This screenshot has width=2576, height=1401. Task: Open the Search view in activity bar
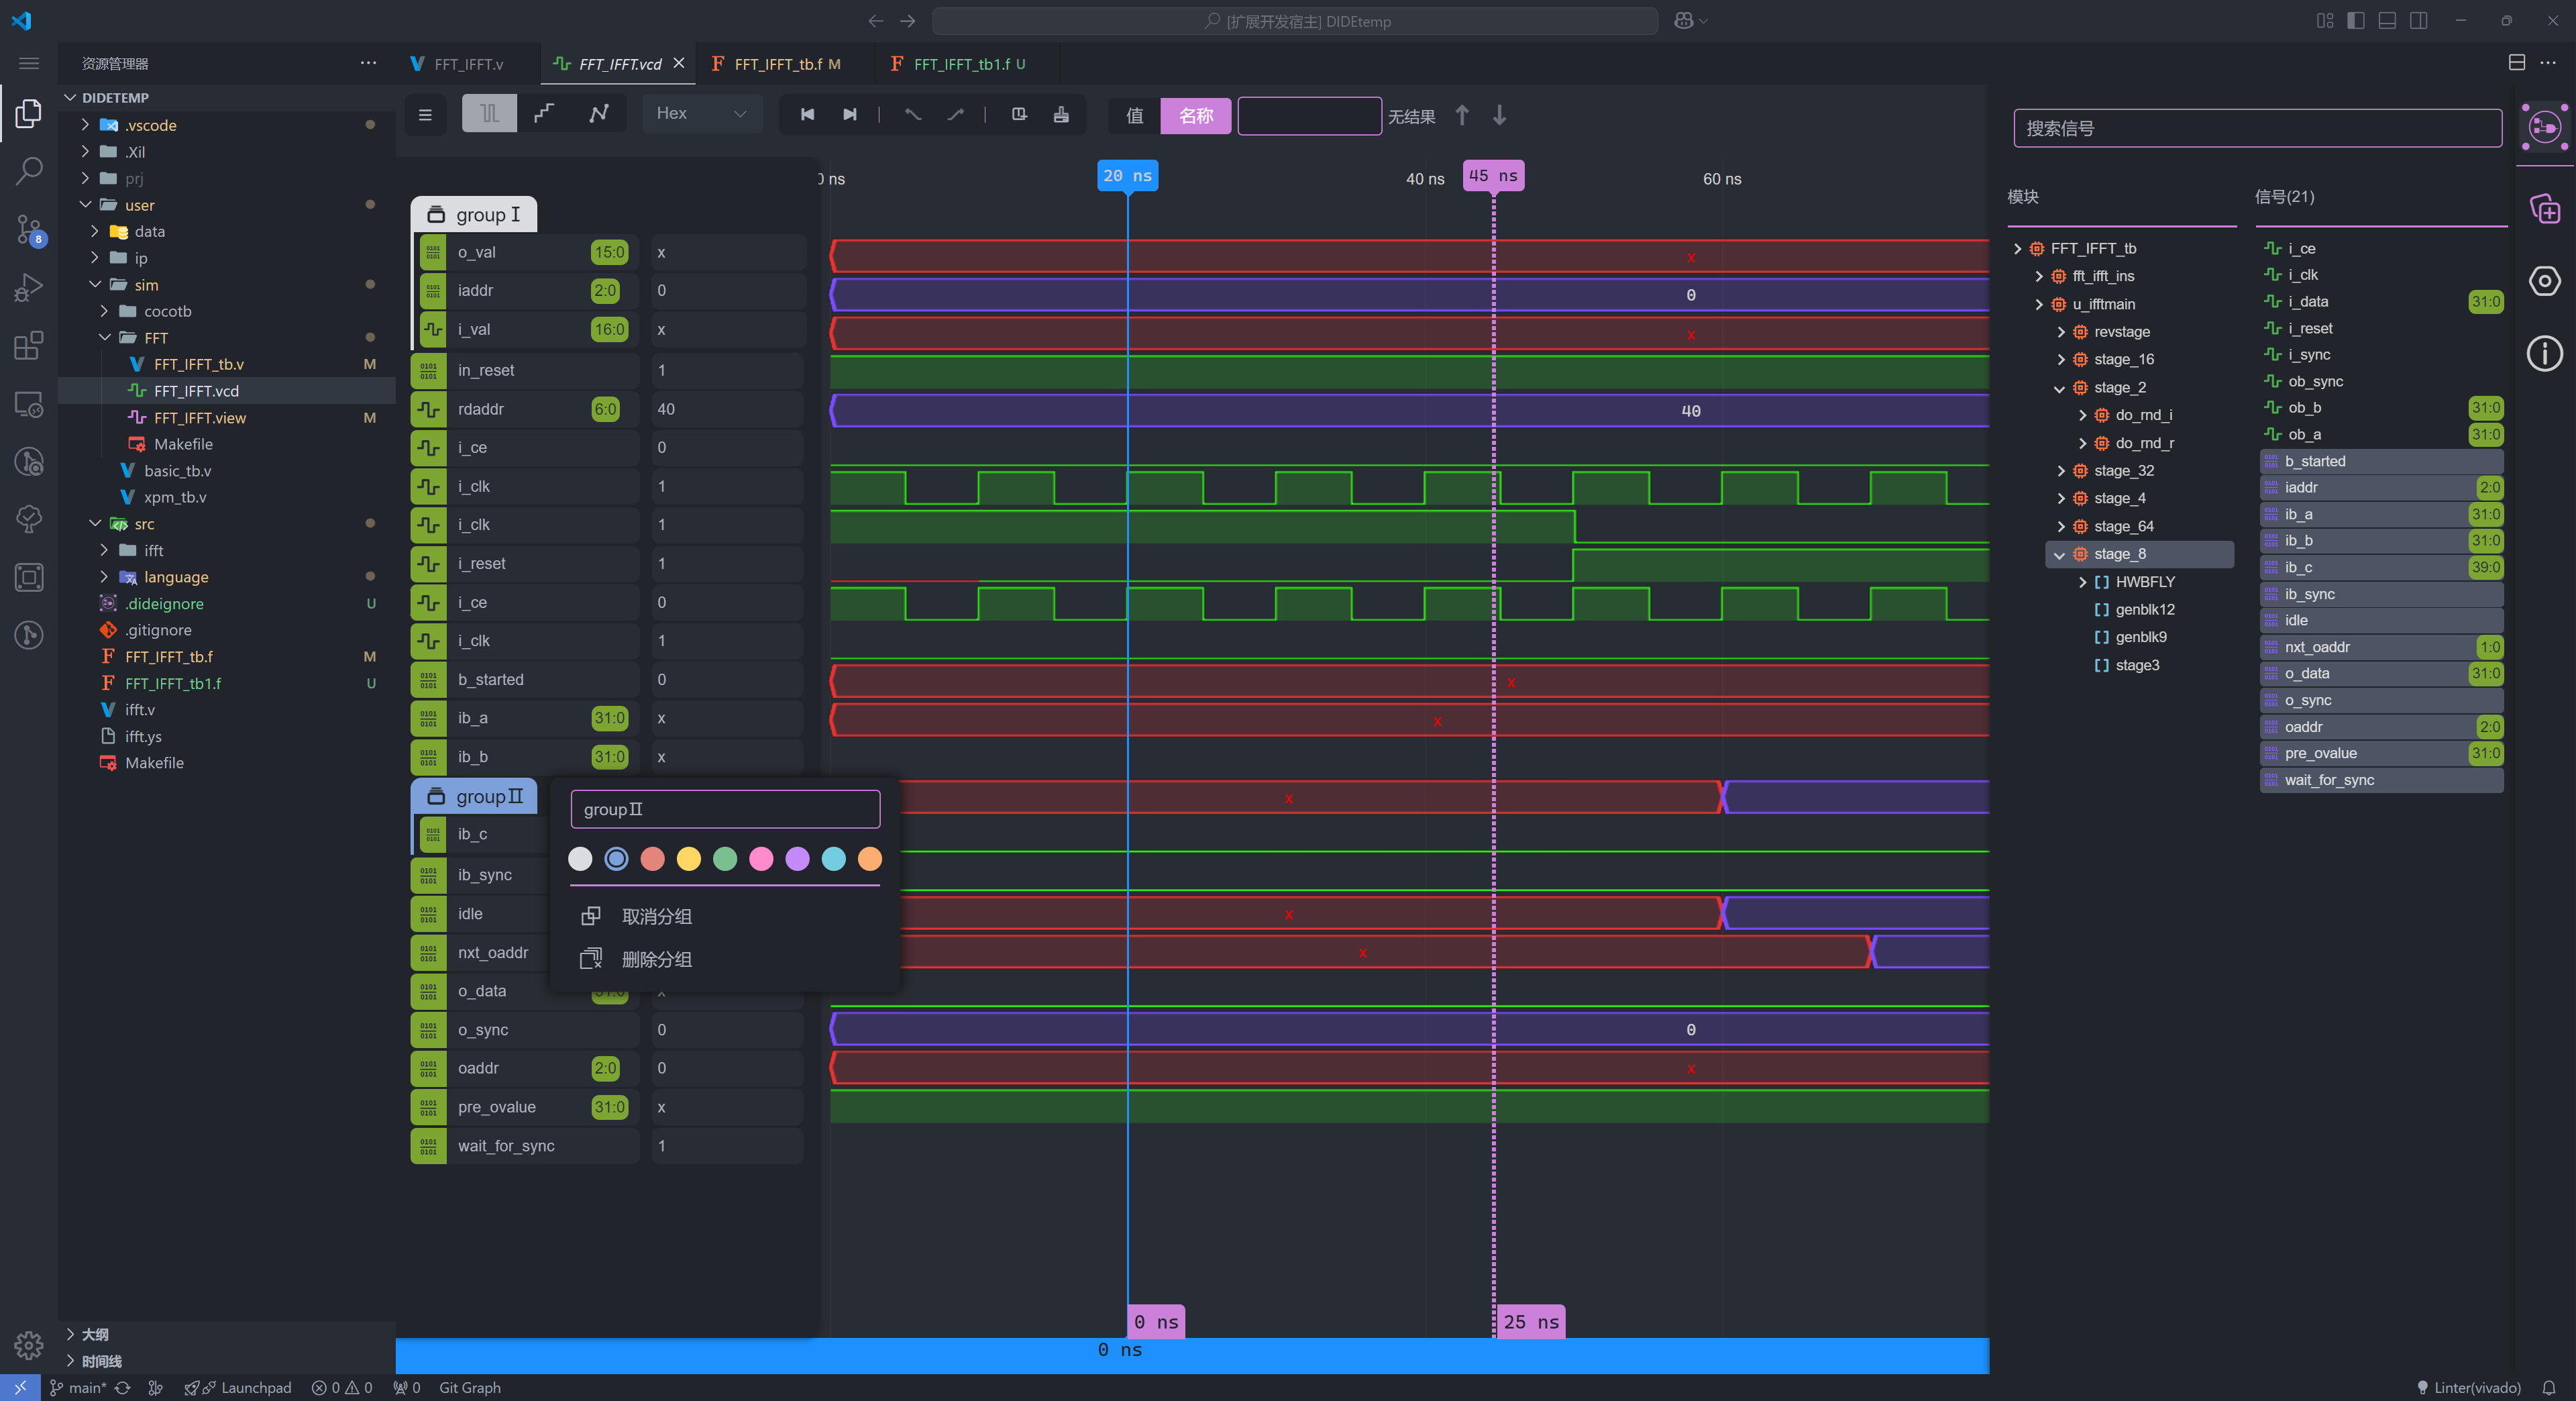(29, 171)
